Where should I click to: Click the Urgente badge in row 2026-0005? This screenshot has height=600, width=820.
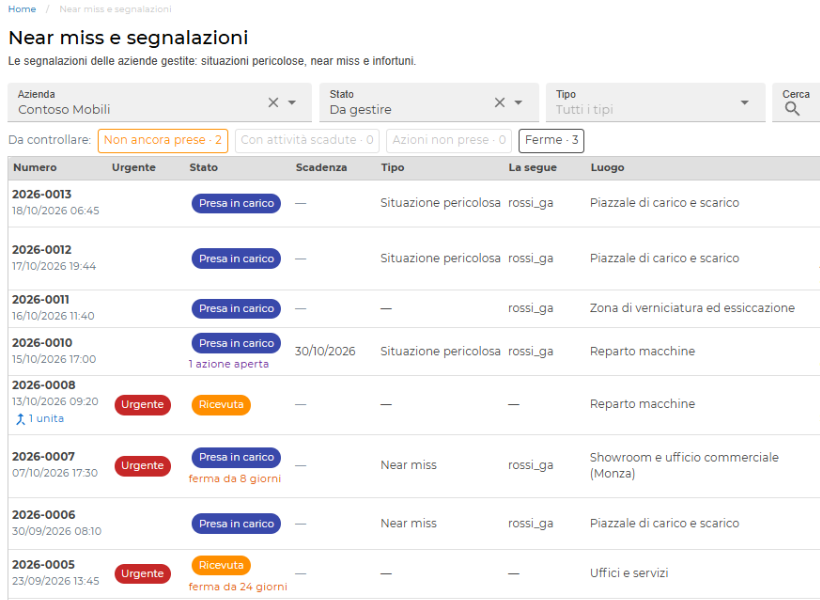pyautogui.click(x=143, y=573)
